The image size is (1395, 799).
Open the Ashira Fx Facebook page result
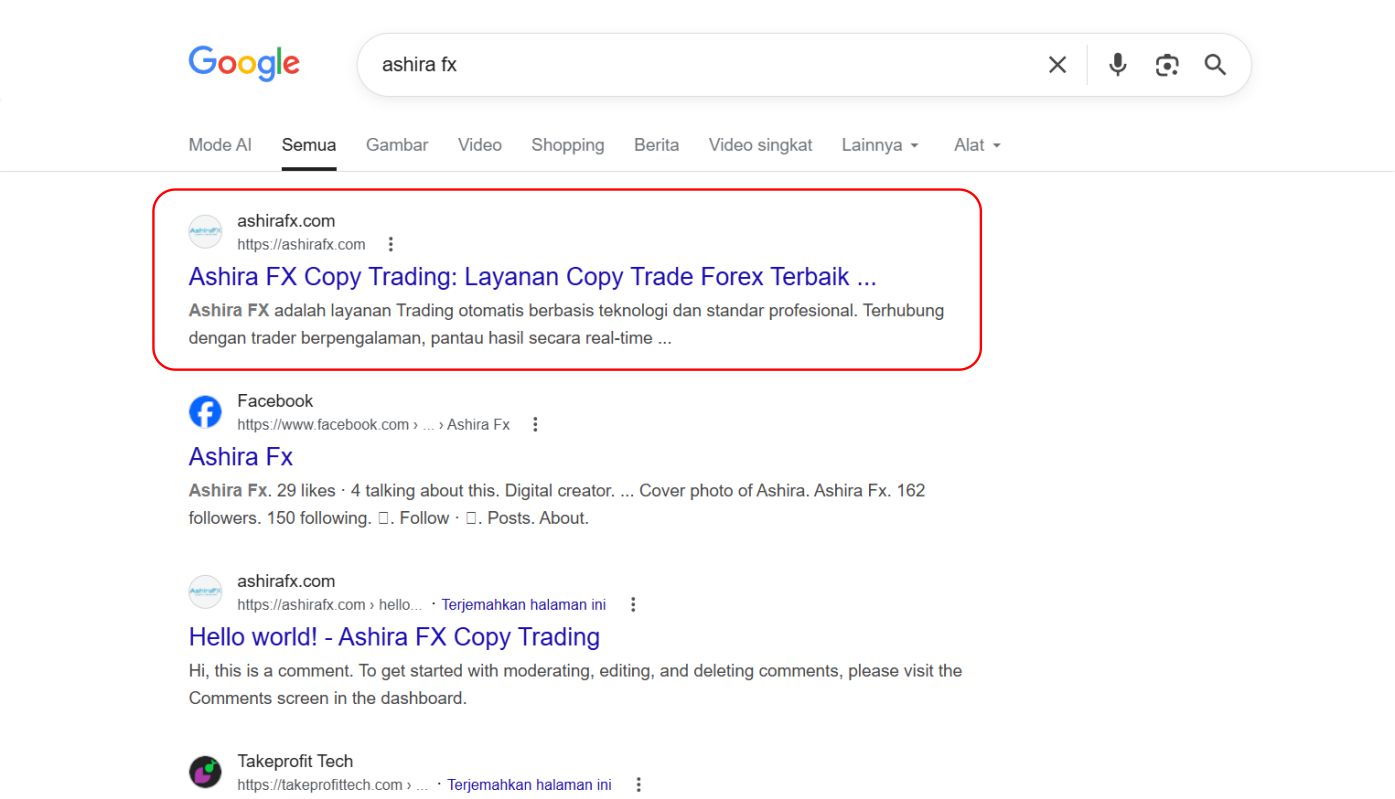click(240, 456)
